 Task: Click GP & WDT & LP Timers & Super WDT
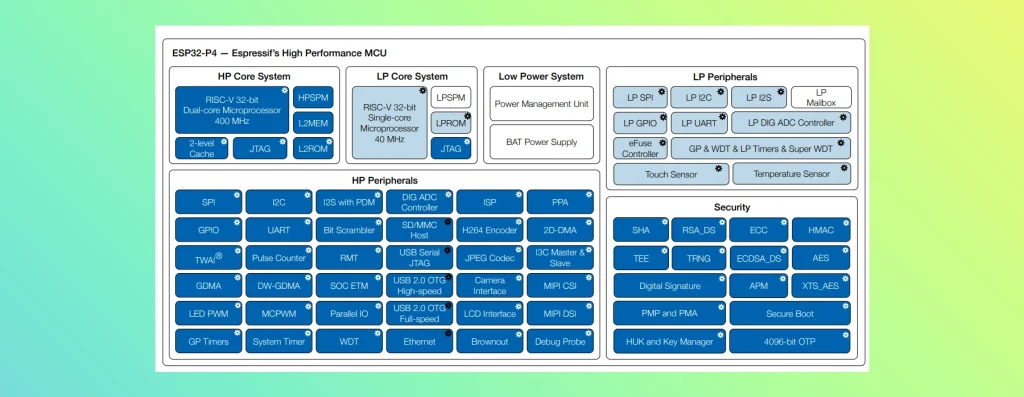[761, 148]
